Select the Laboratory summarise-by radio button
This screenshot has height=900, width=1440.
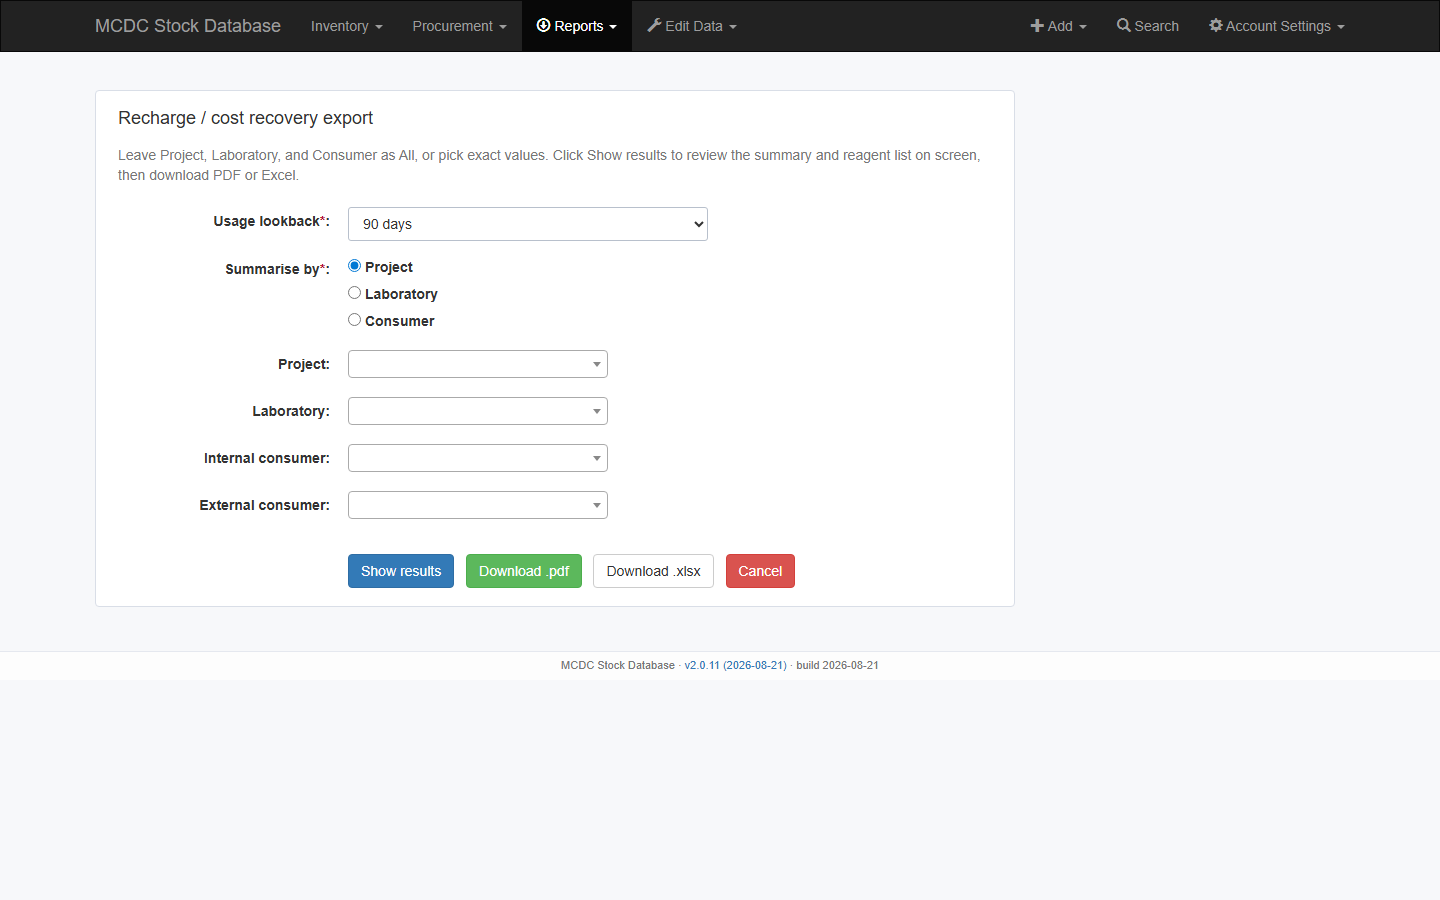tap(354, 293)
